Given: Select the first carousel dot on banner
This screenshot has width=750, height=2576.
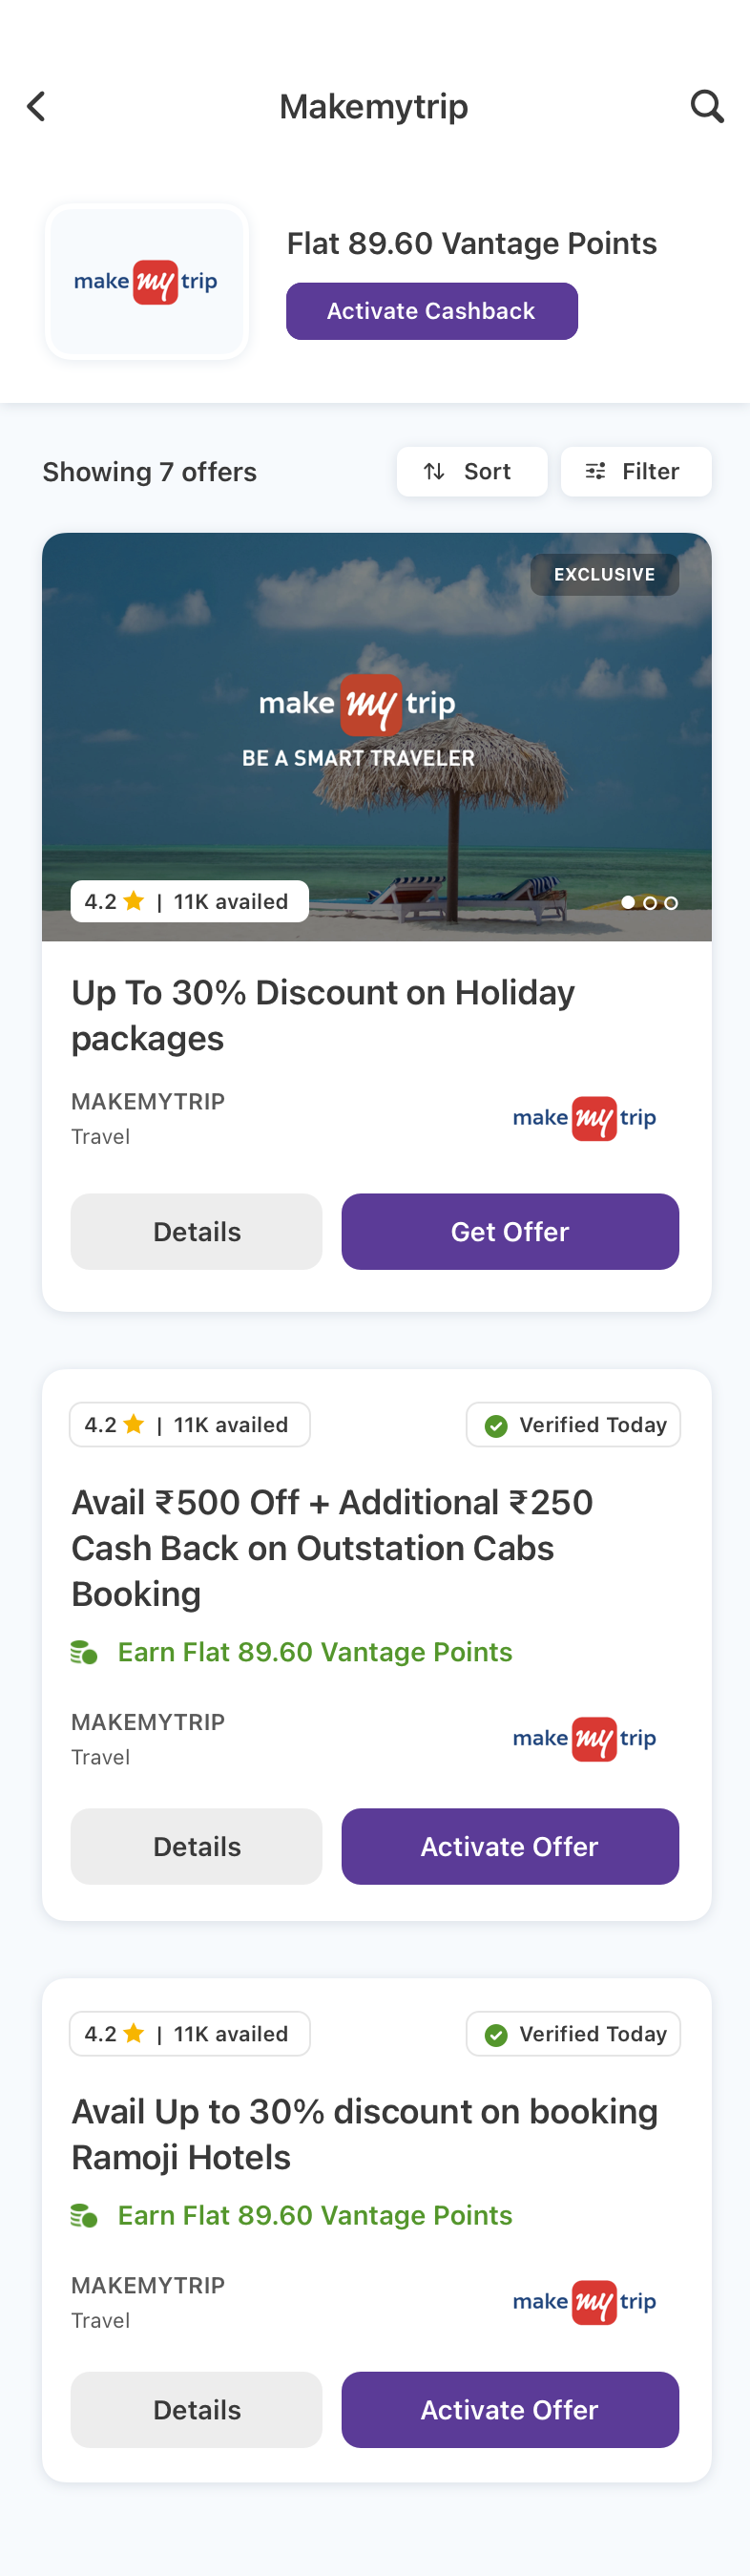Looking at the screenshot, I should (628, 903).
